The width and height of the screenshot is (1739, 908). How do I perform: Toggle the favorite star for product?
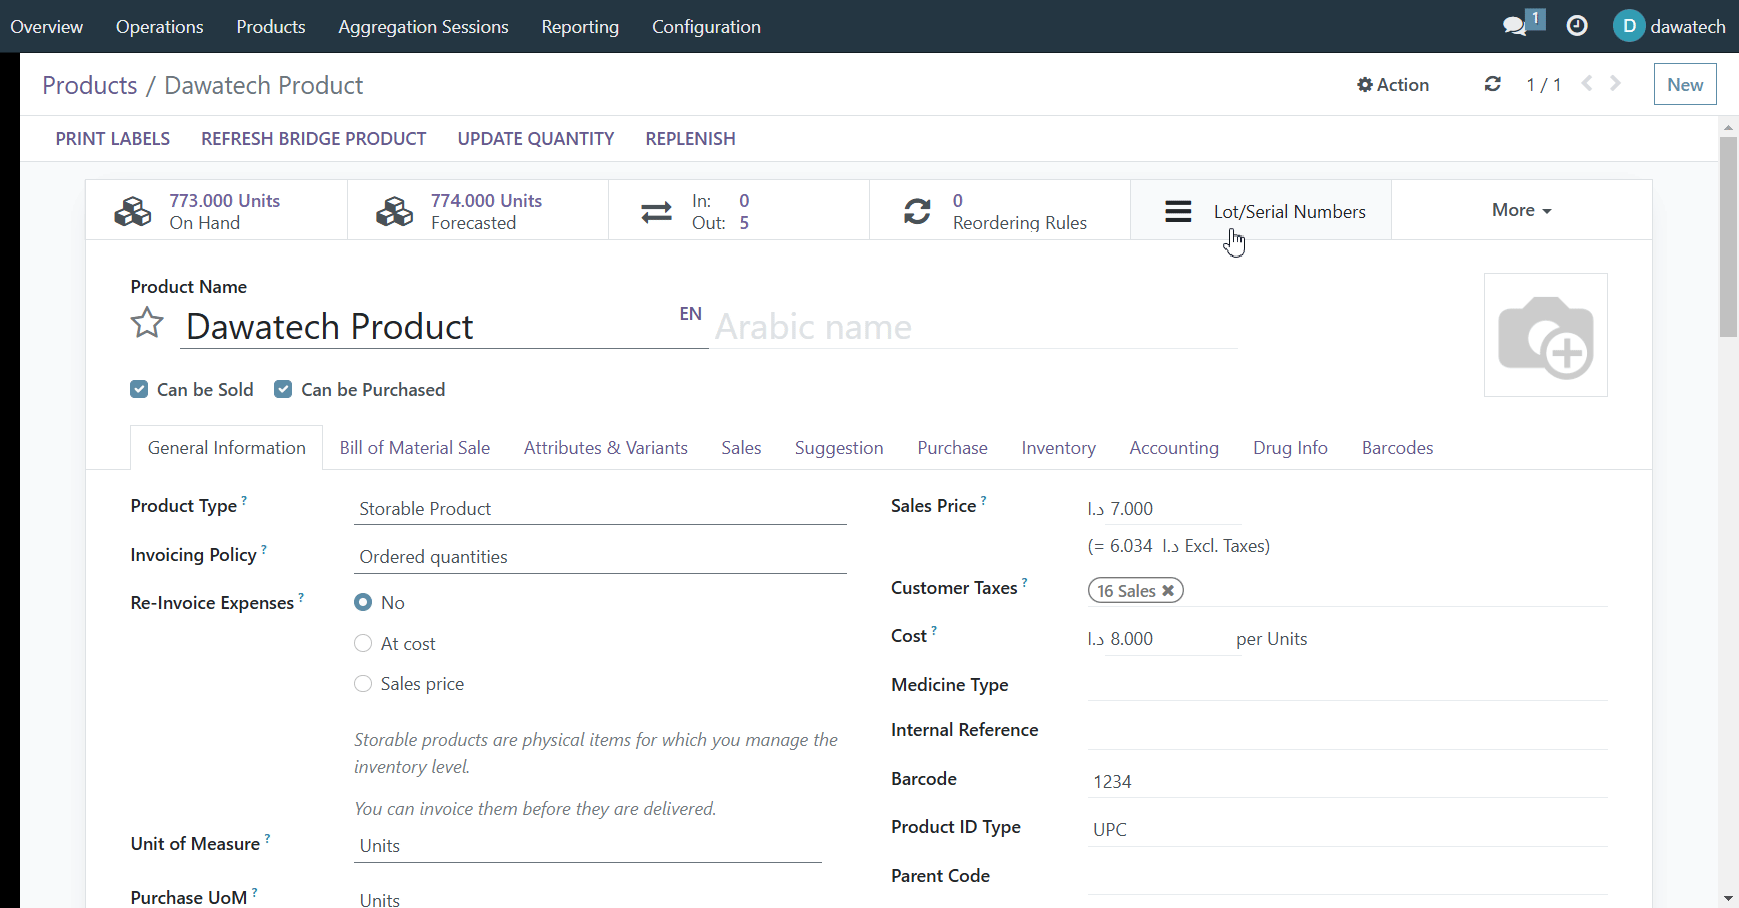(x=147, y=323)
